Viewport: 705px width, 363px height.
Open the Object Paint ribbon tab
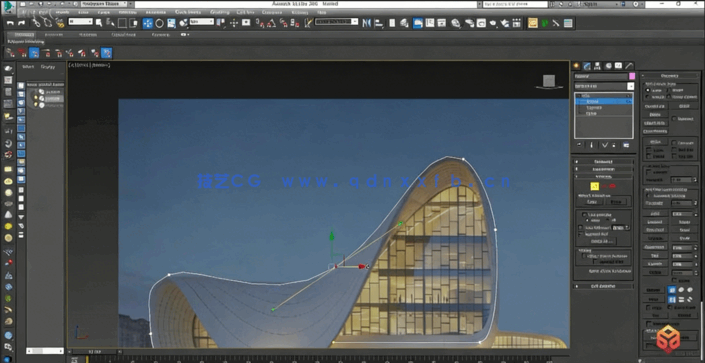(x=124, y=34)
